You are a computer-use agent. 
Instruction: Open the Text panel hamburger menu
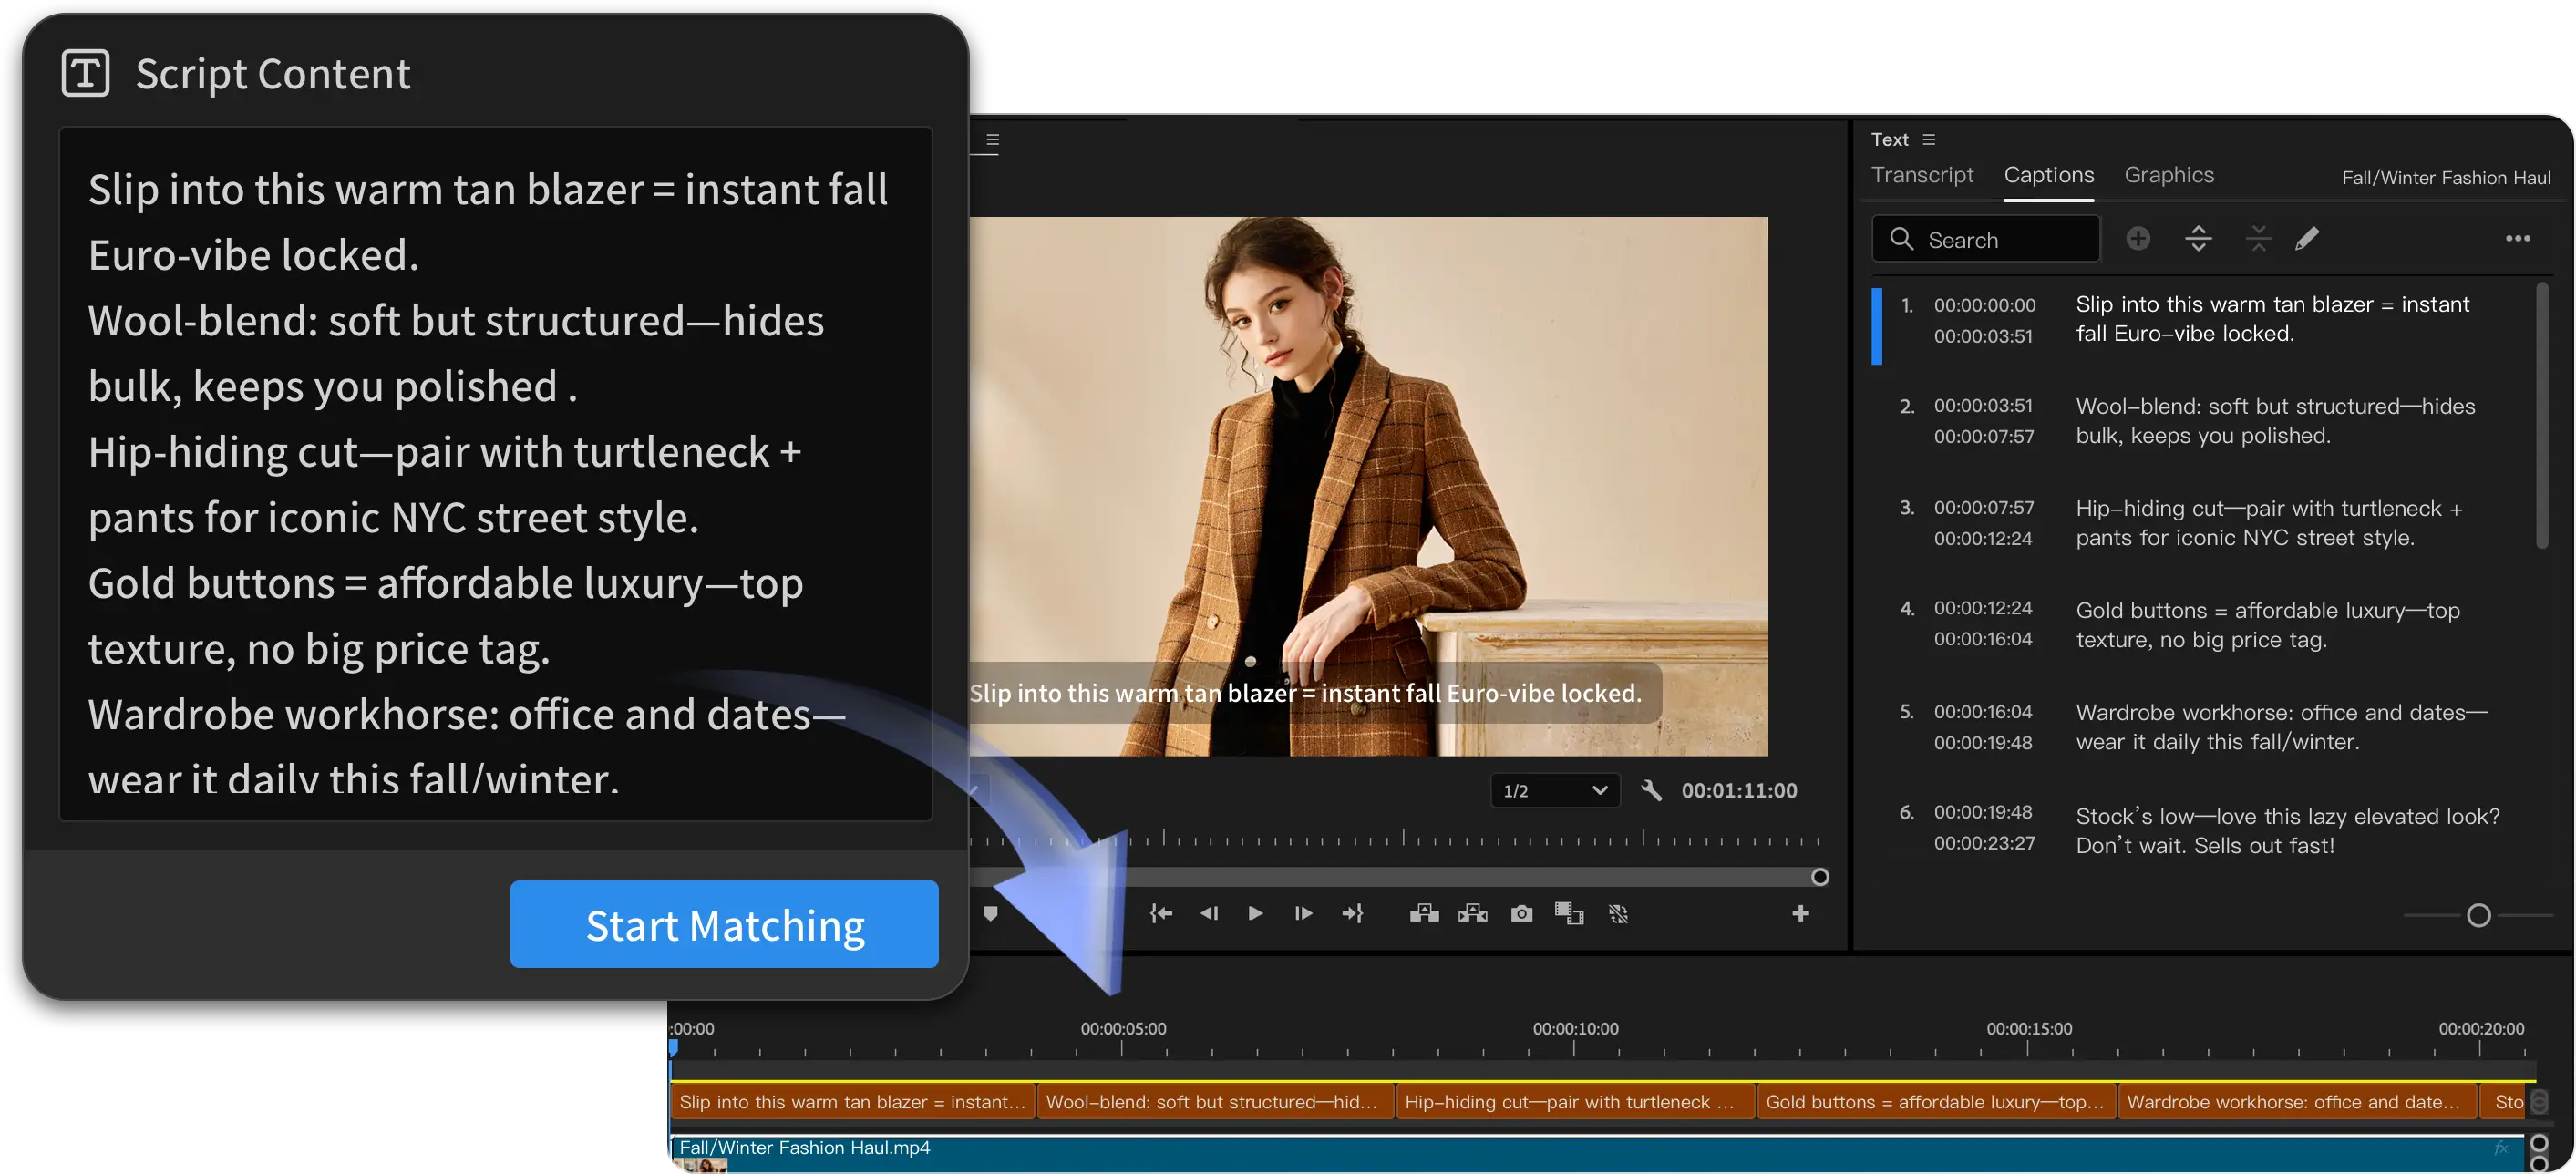[1929, 139]
